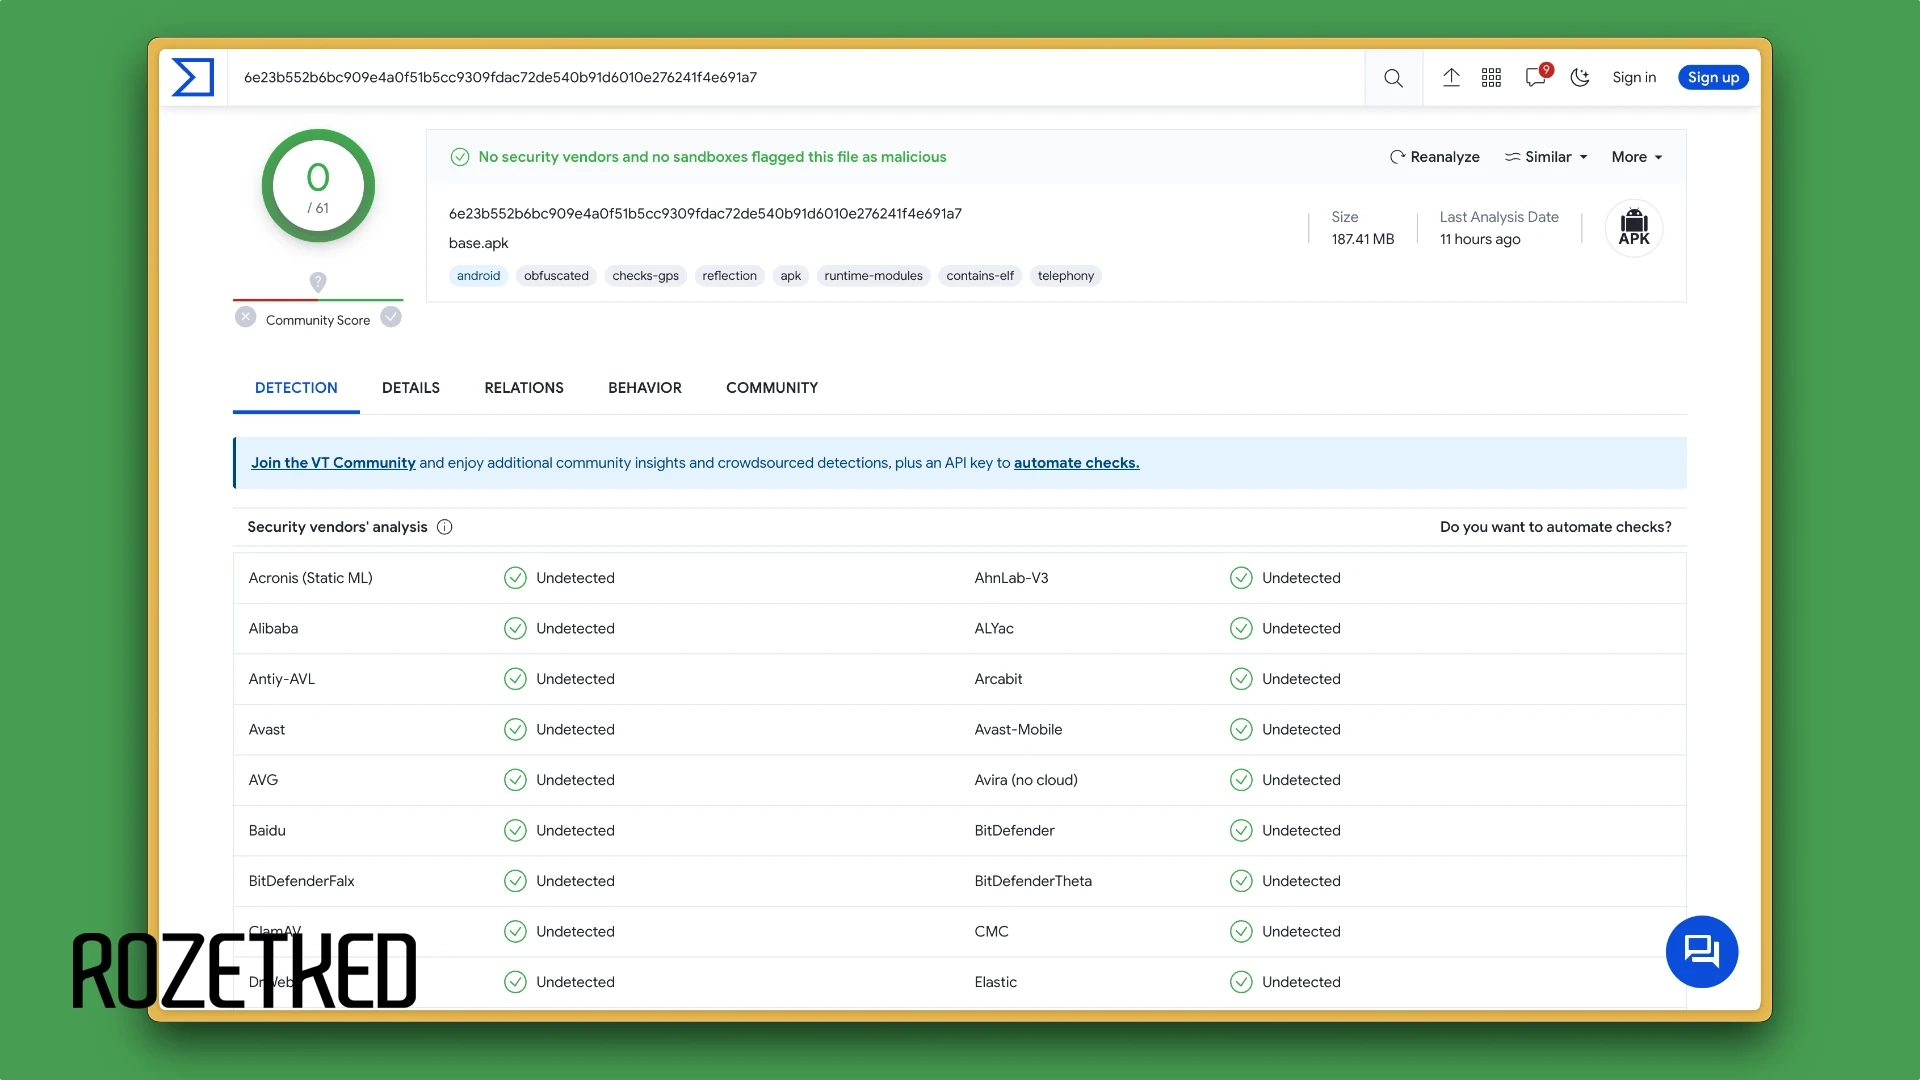Click the community score question marker
Image resolution: width=1920 pixels, height=1080 pixels.
[318, 282]
